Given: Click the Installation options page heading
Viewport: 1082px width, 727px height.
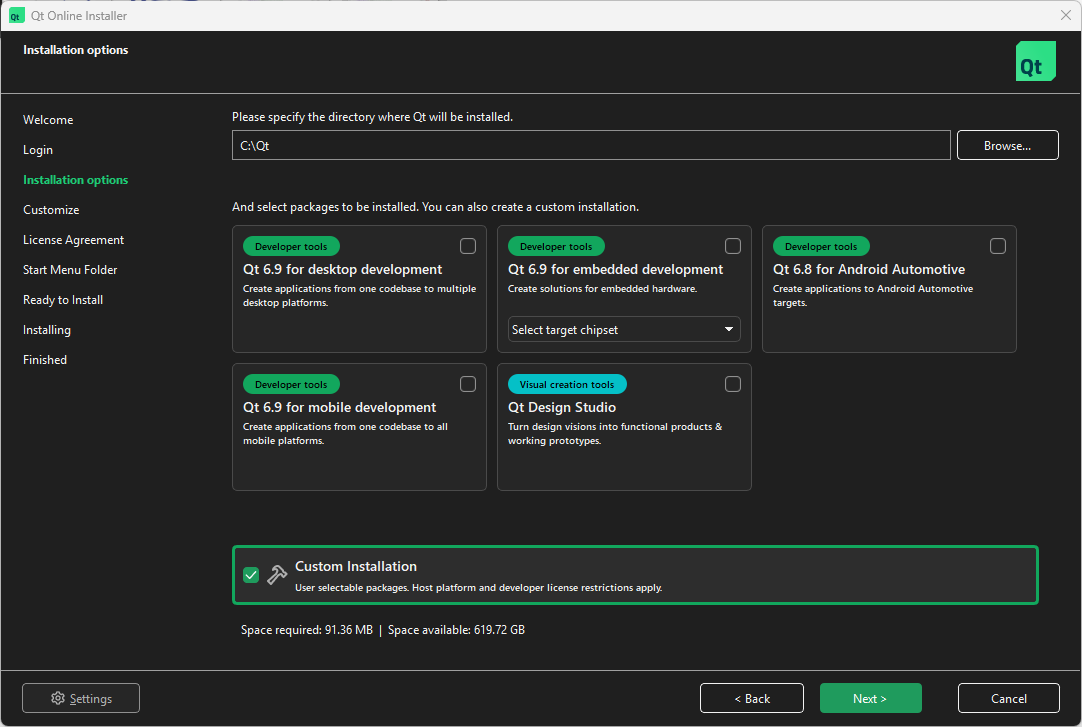Looking at the screenshot, I should point(75,50).
